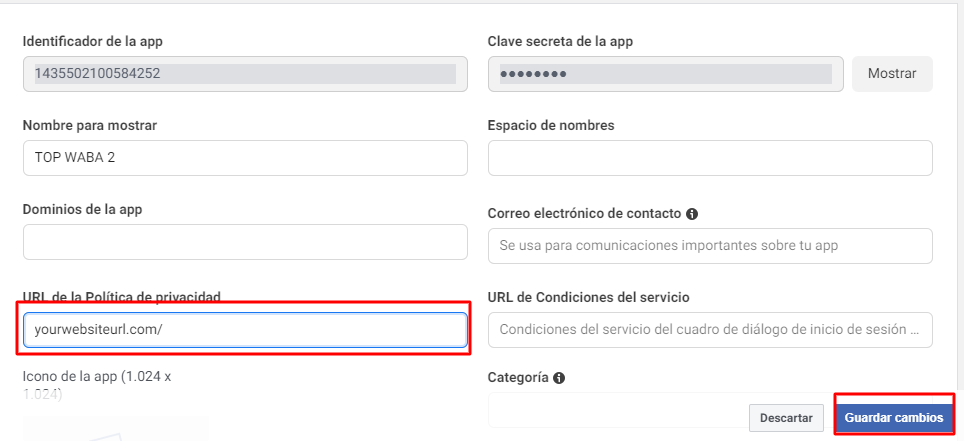This screenshot has width=964, height=441.
Task: Focus the Nombre para mostrar field containing TOP WABA 2
Action: (244, 158)
